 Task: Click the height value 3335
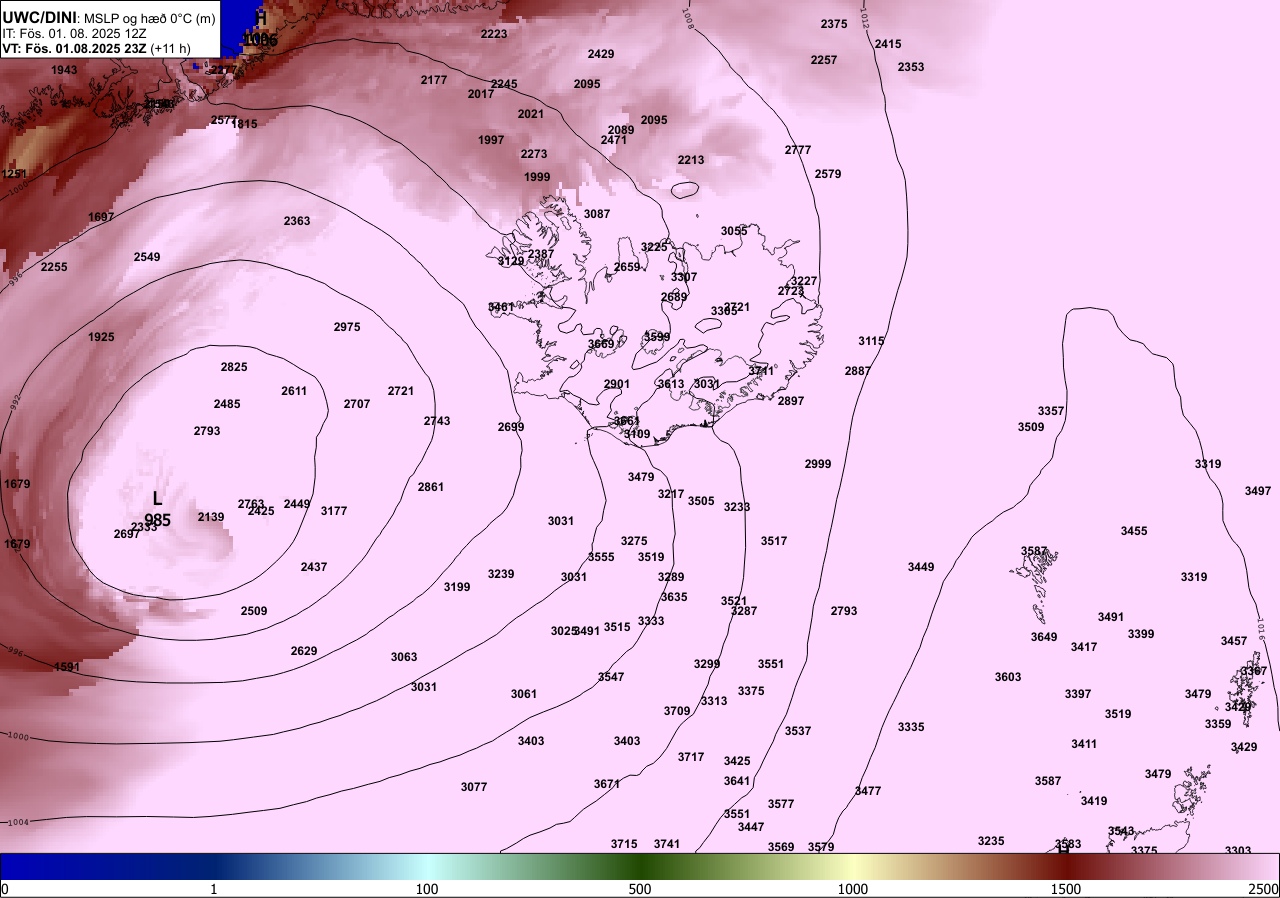911,727
